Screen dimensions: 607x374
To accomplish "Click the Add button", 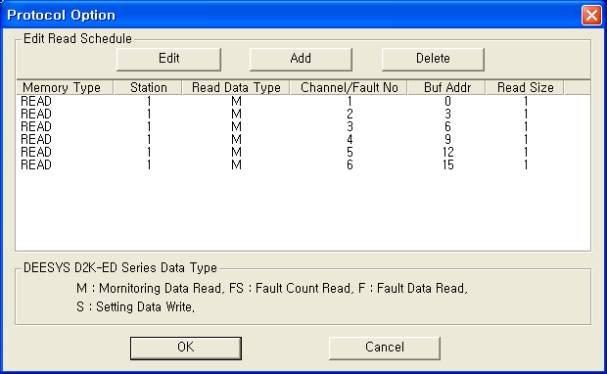I will point(301,59).
